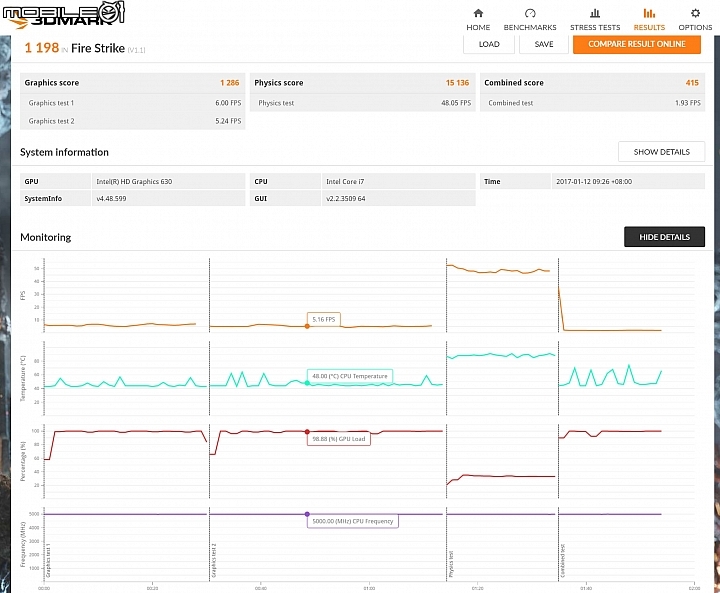The height and width of the screenshot is (593, 720).
Task: Click the CPU Frequency graph marker
Action: pos(307,514)
